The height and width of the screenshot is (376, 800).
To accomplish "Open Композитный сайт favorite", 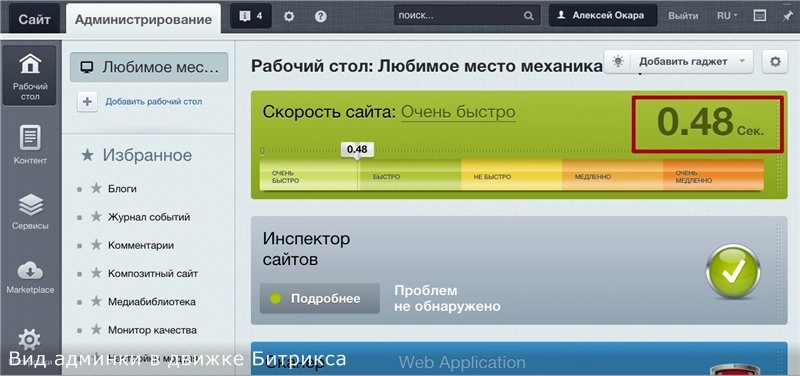I will (153, 274).
